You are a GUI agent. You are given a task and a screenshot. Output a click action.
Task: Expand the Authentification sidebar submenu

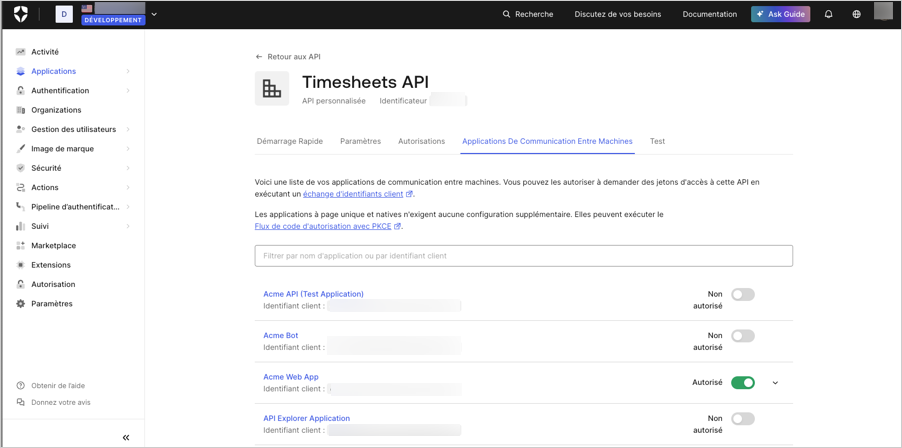[128, 91]
